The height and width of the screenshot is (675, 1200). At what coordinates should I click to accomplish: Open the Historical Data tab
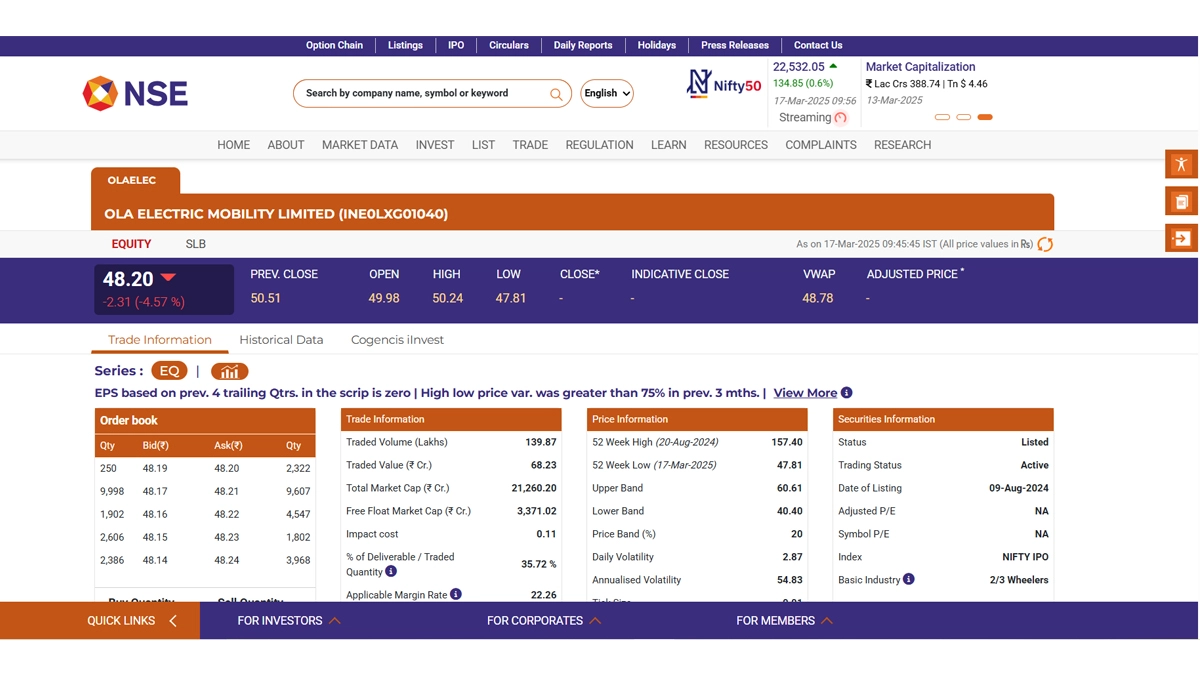coord(281,340)
